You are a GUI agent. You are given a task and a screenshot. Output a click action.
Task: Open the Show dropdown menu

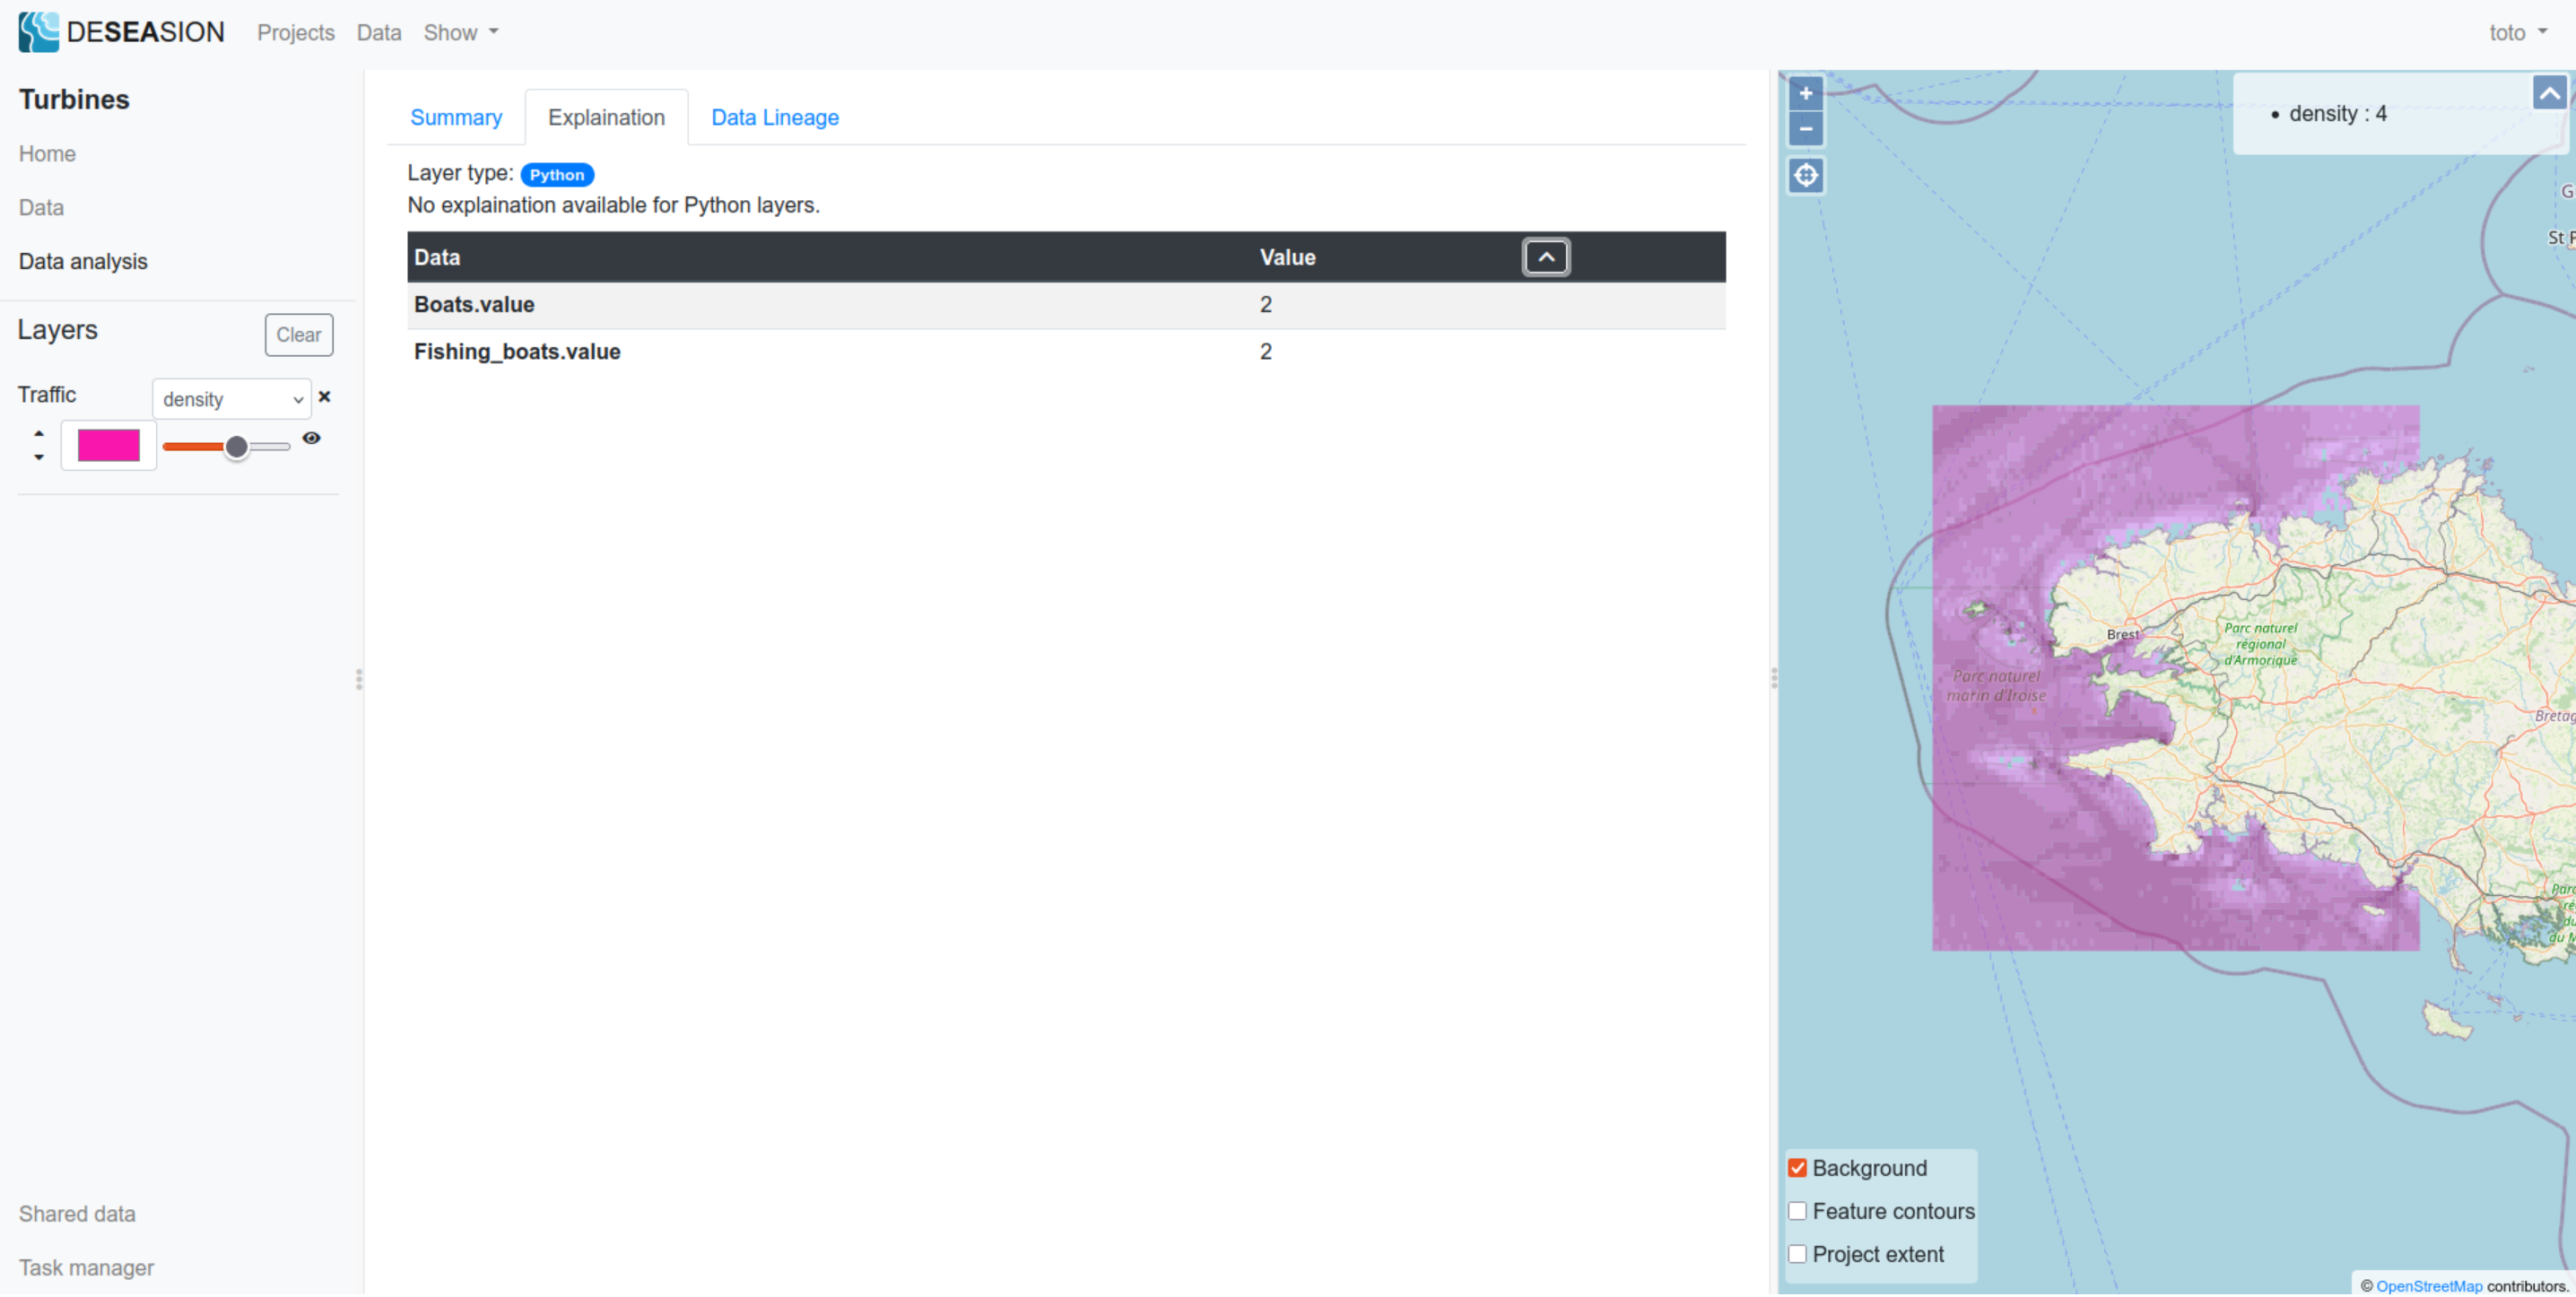tap(460, 32)
